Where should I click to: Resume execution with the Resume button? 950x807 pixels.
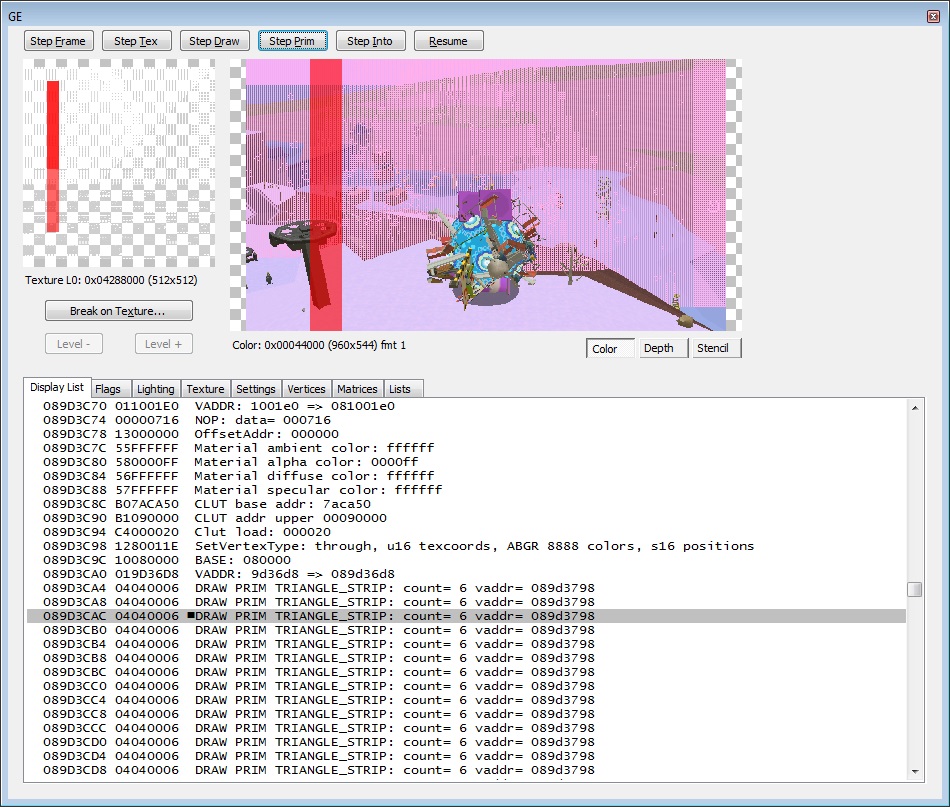(448, 41)
